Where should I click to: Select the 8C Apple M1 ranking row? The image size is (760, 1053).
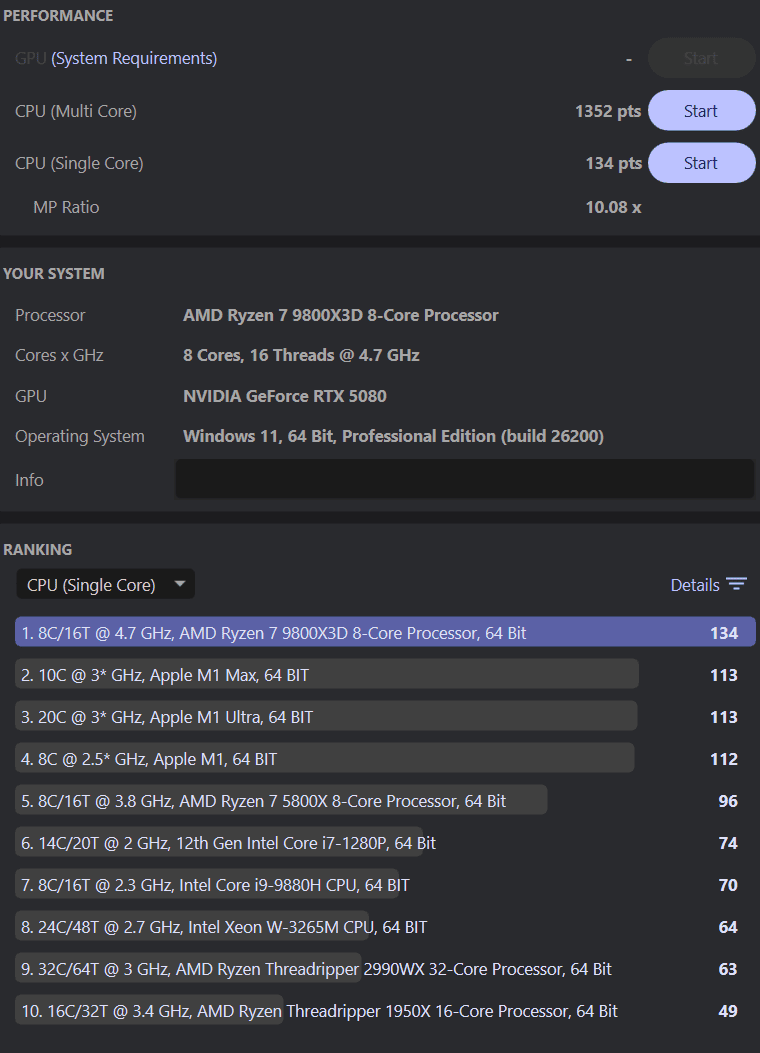385,759
